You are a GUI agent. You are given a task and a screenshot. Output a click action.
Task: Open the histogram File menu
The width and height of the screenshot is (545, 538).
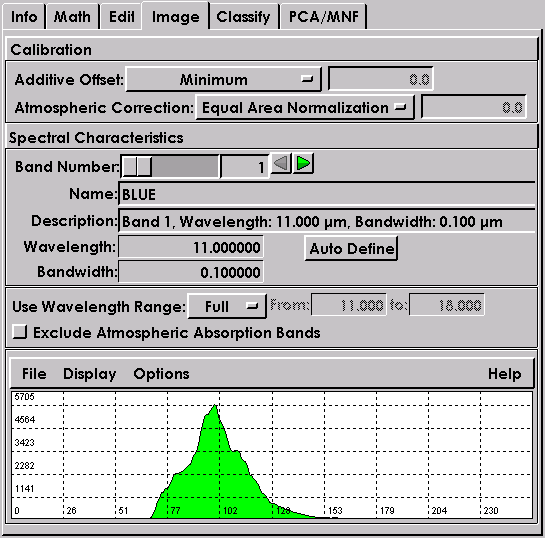tap(34, 374)
